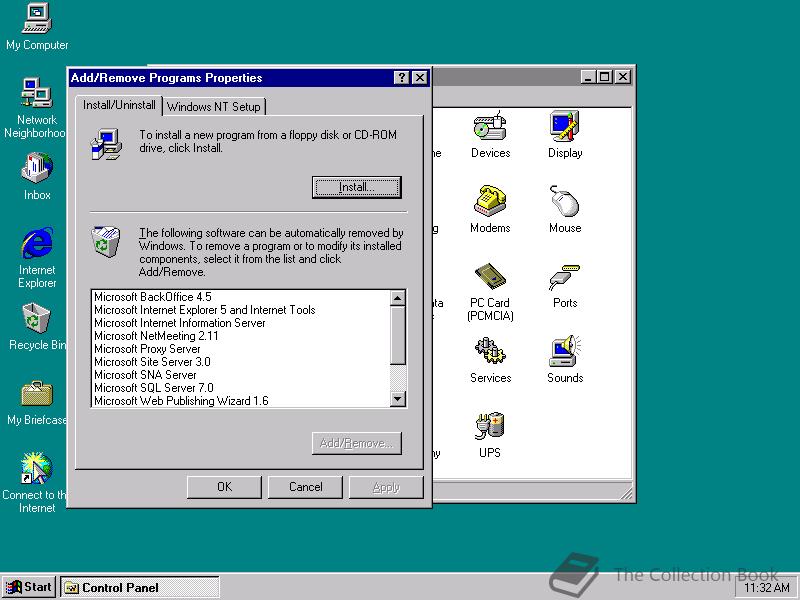Select the Mouse icon in Control Panel

click(565, 209)
